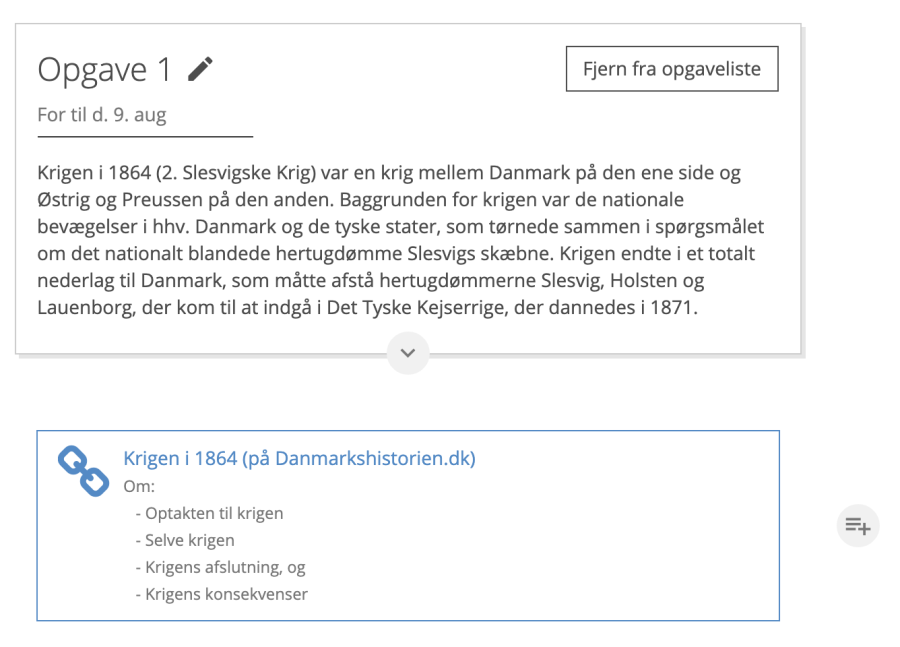The height and width of the screenshot is (647, 900).
Task: Click the 'Om:' label in the link card
Action: 139,486
